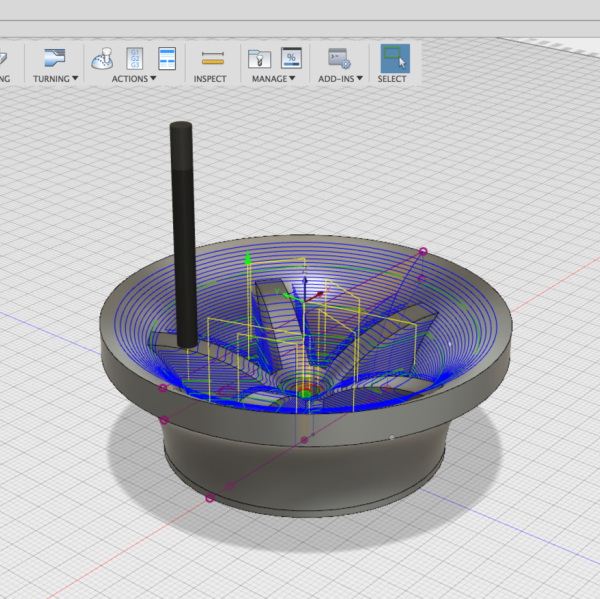Open the INSPECT panel label
The image size is (600, 599).
(x=210, y=78)
